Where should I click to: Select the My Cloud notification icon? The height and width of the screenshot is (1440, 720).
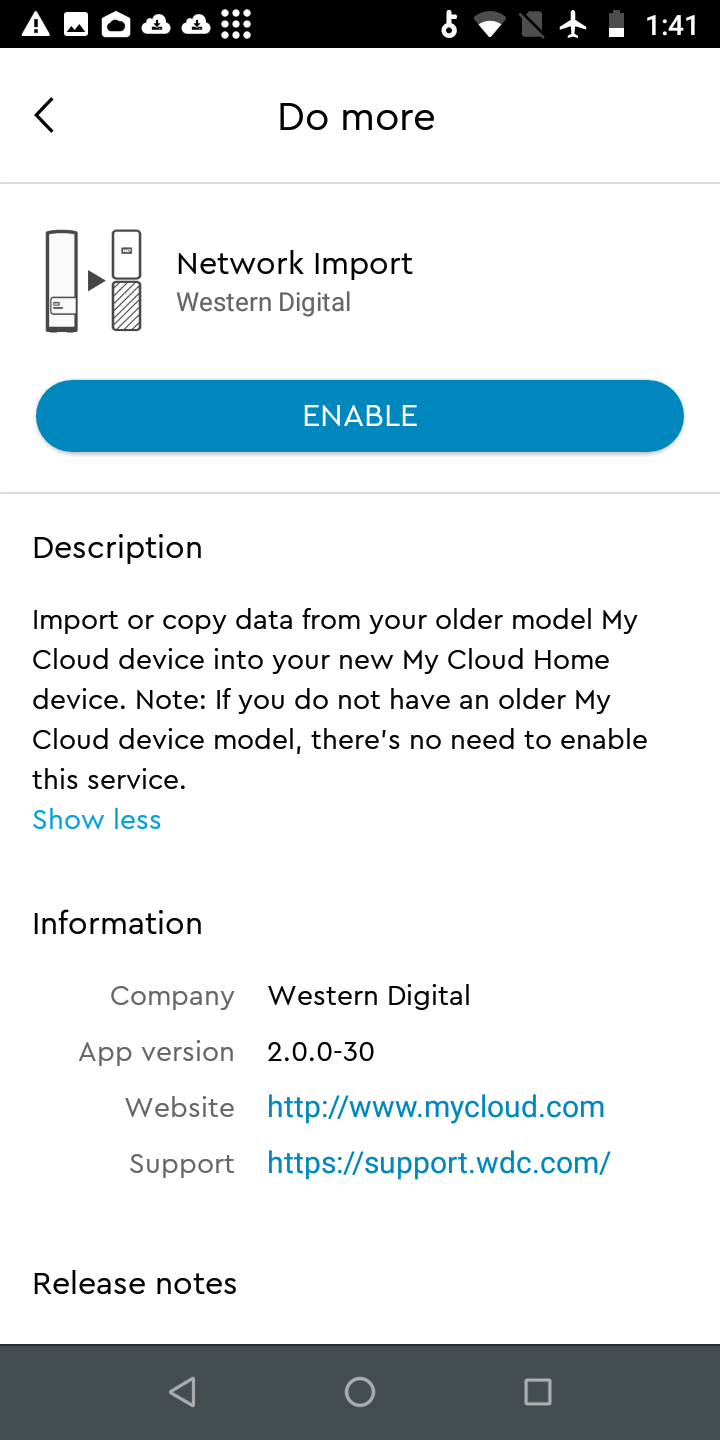(114, 22)
